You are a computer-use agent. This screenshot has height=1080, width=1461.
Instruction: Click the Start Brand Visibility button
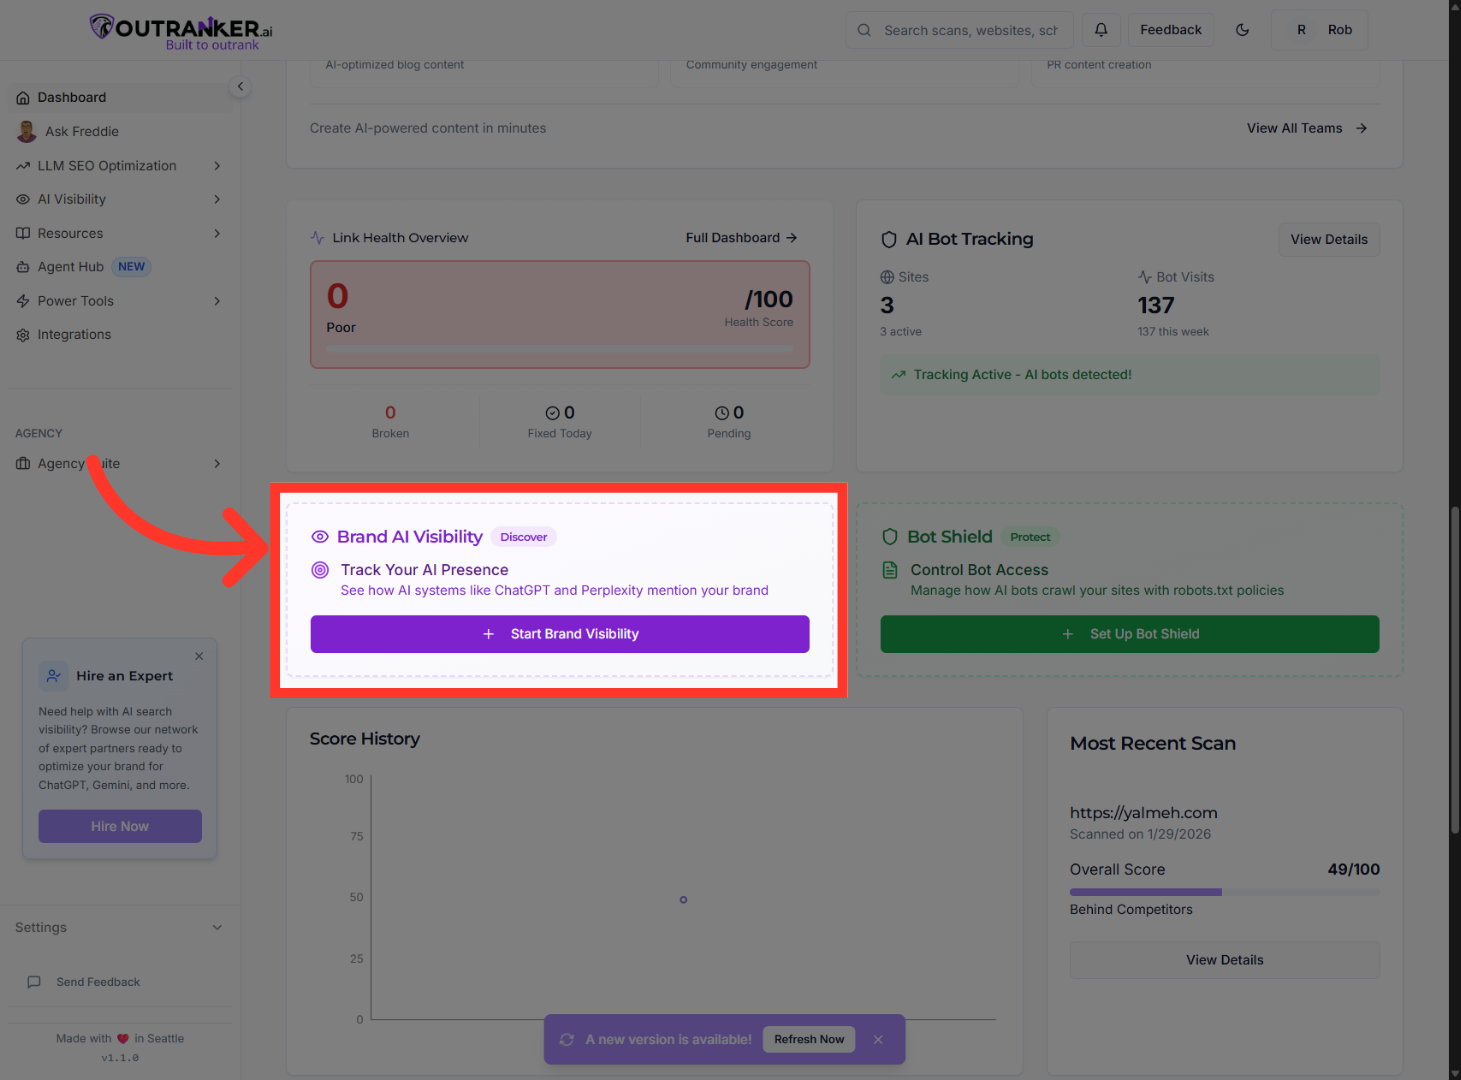(559, 634)
